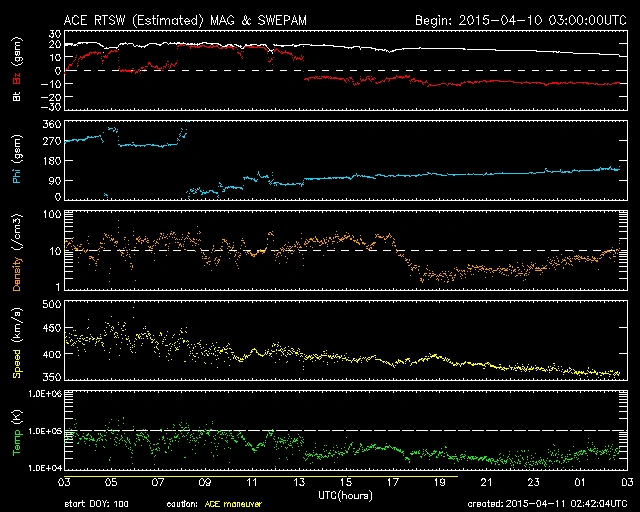This screenshot has height=512, width=640.
Task: Click the '09' hour tick label
Action: click(205, 482)
